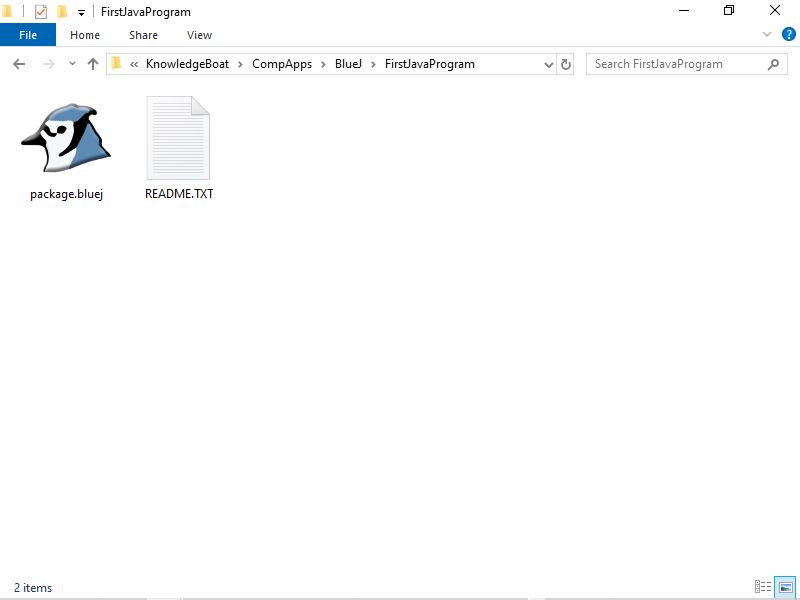Click FirstJavaProgram in the breadcrumb path
800x600 pixels.
coord(430,64)
